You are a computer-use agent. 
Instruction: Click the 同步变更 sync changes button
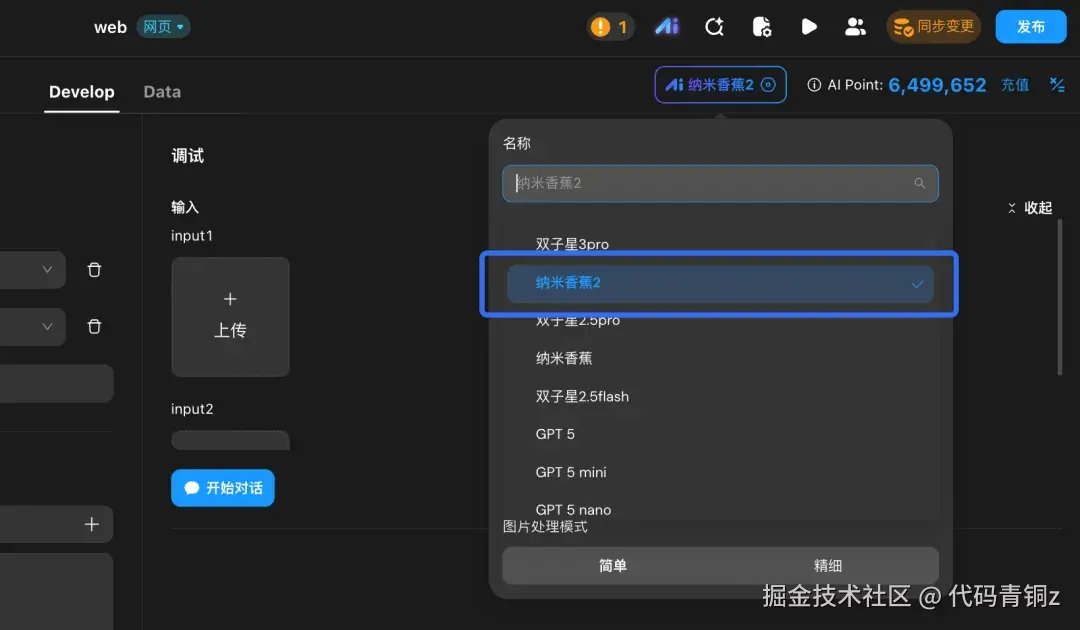933,27
